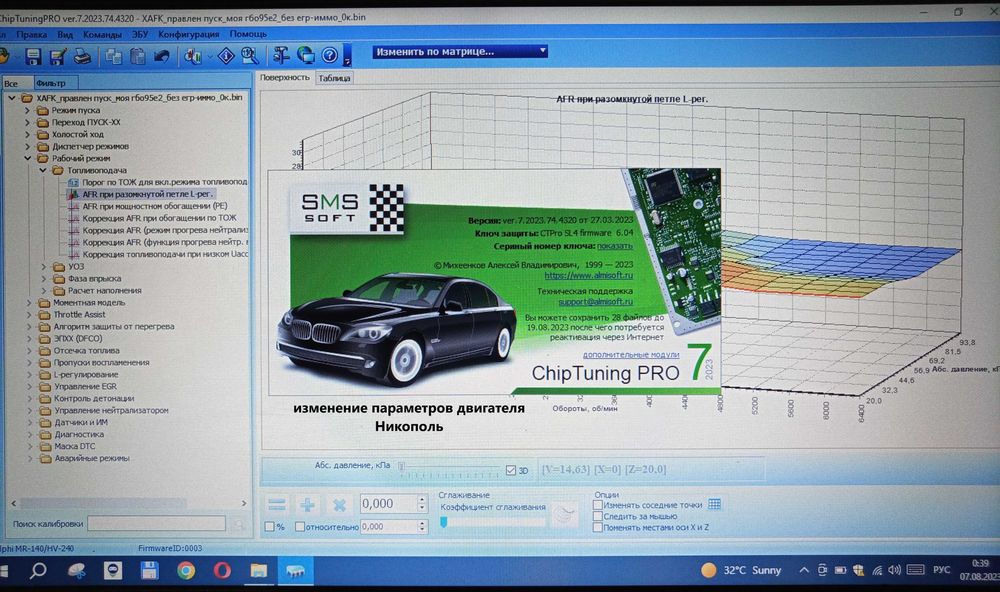The height and width of the screenshot is (592, 1000).
Task: Uncheck the 3D checkbox
Action: point(511,470)
